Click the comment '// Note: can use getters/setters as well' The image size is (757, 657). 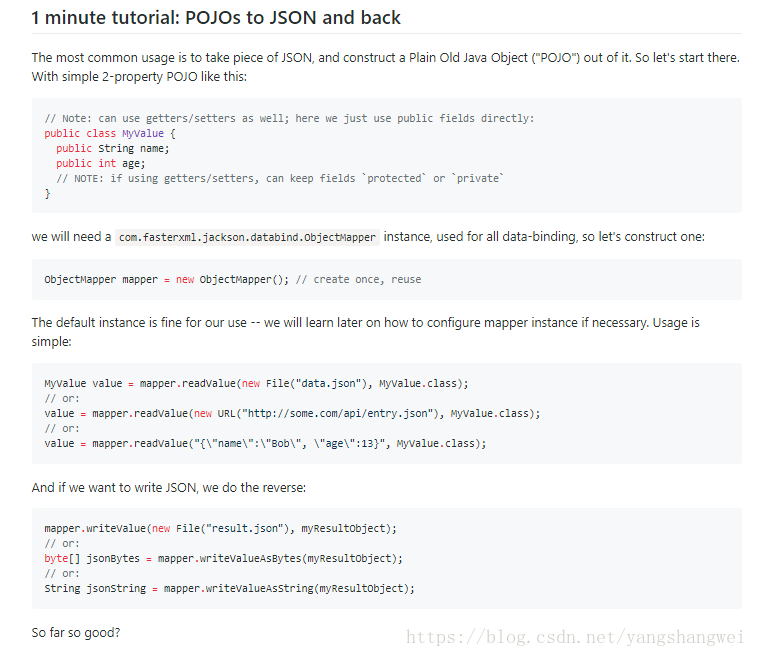pos(290,118)
